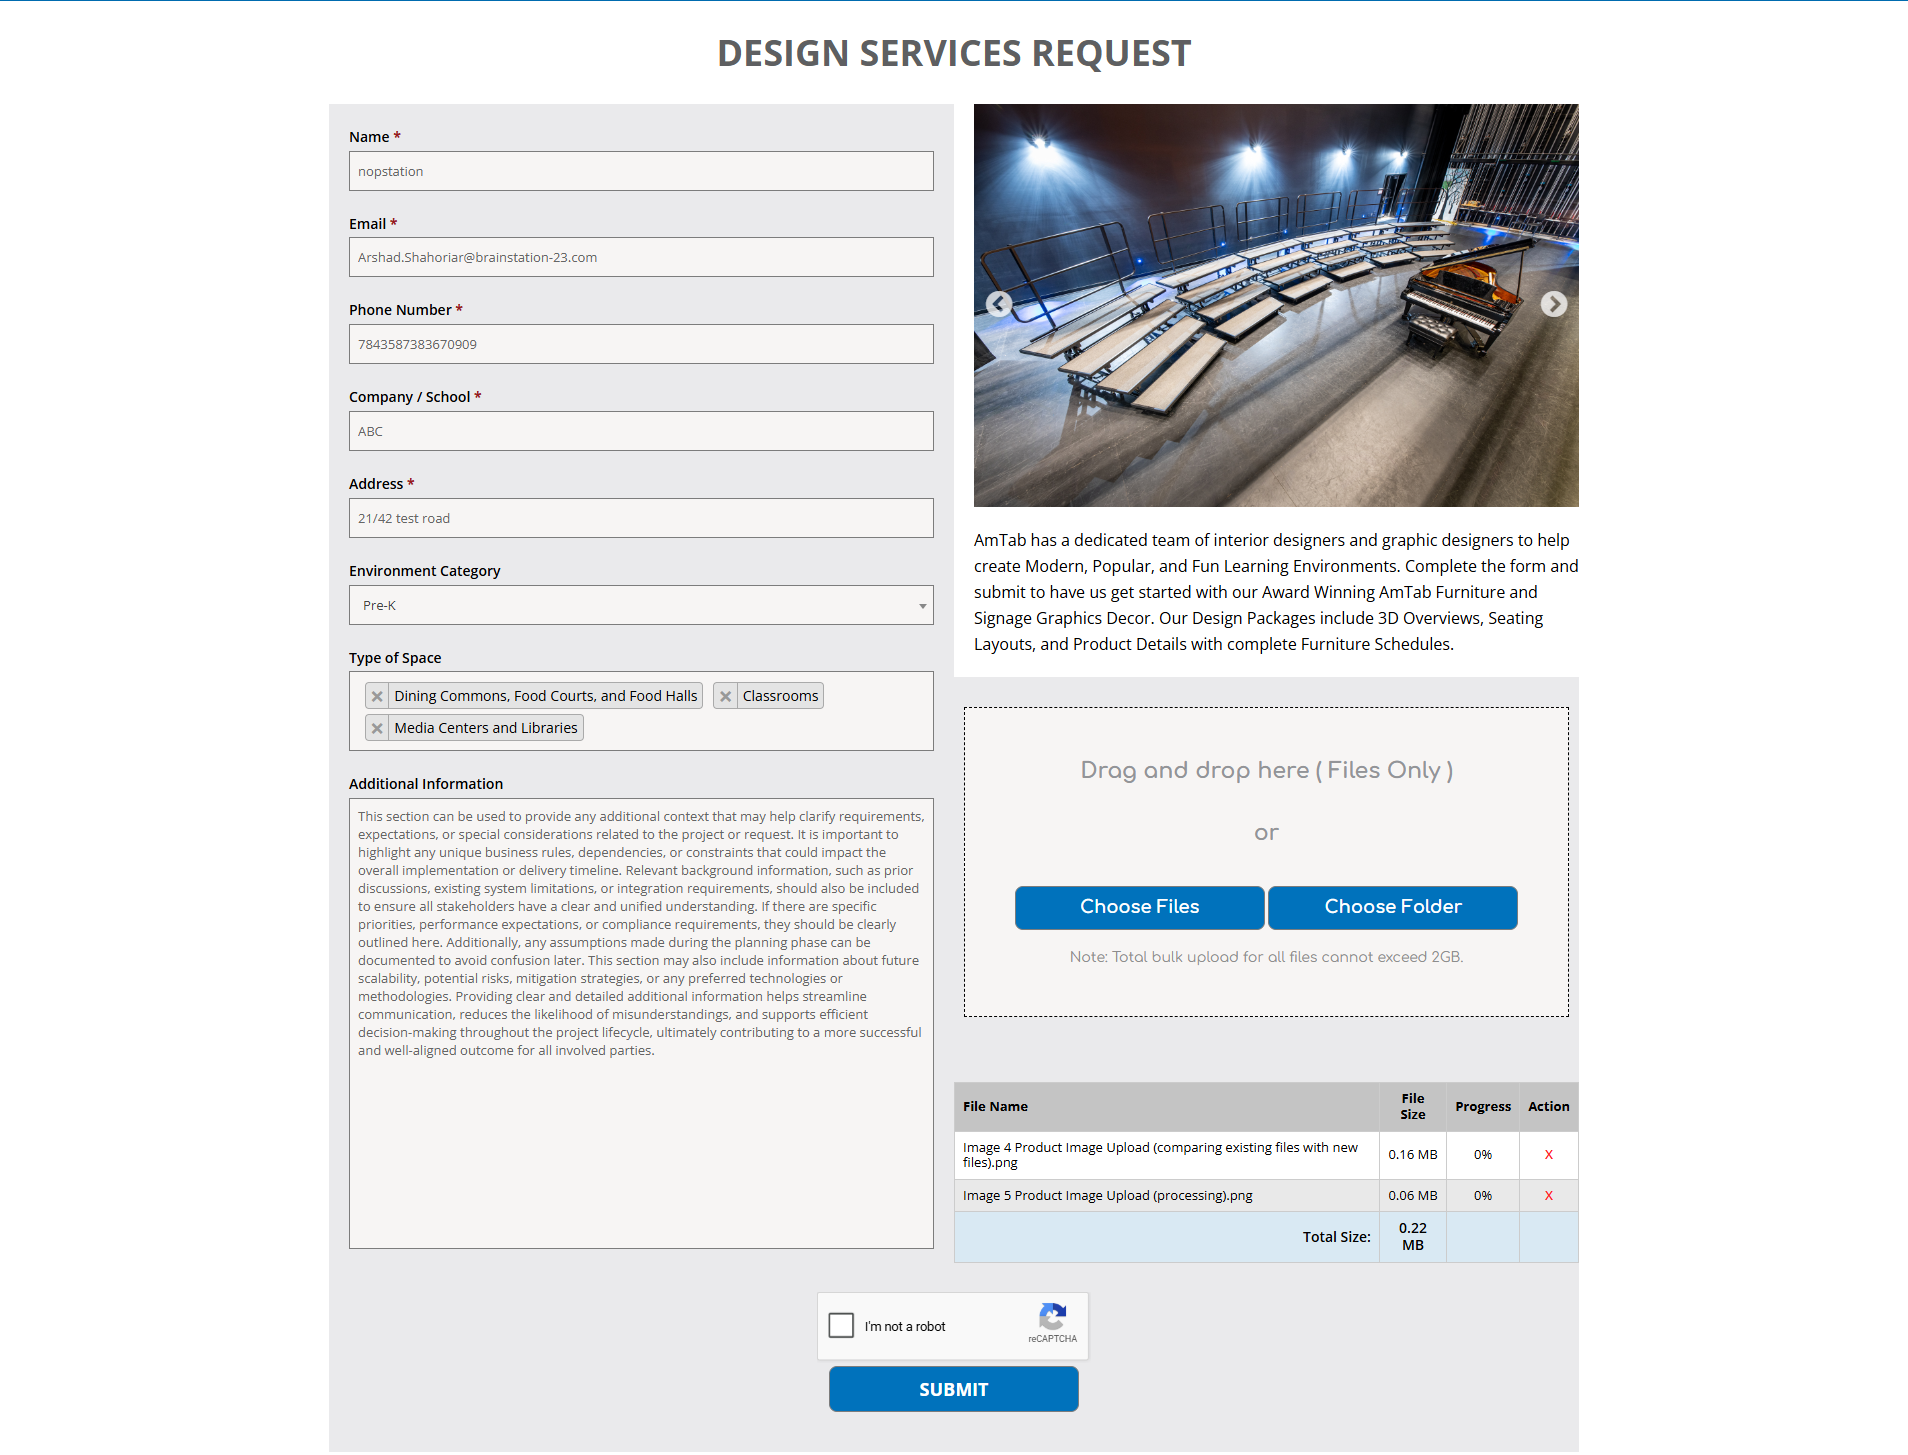This screenshot has height=1455, width=1908.
Task: Click the Drag and drop here text
Action: pyautogui.click(x=1266, y=770)
